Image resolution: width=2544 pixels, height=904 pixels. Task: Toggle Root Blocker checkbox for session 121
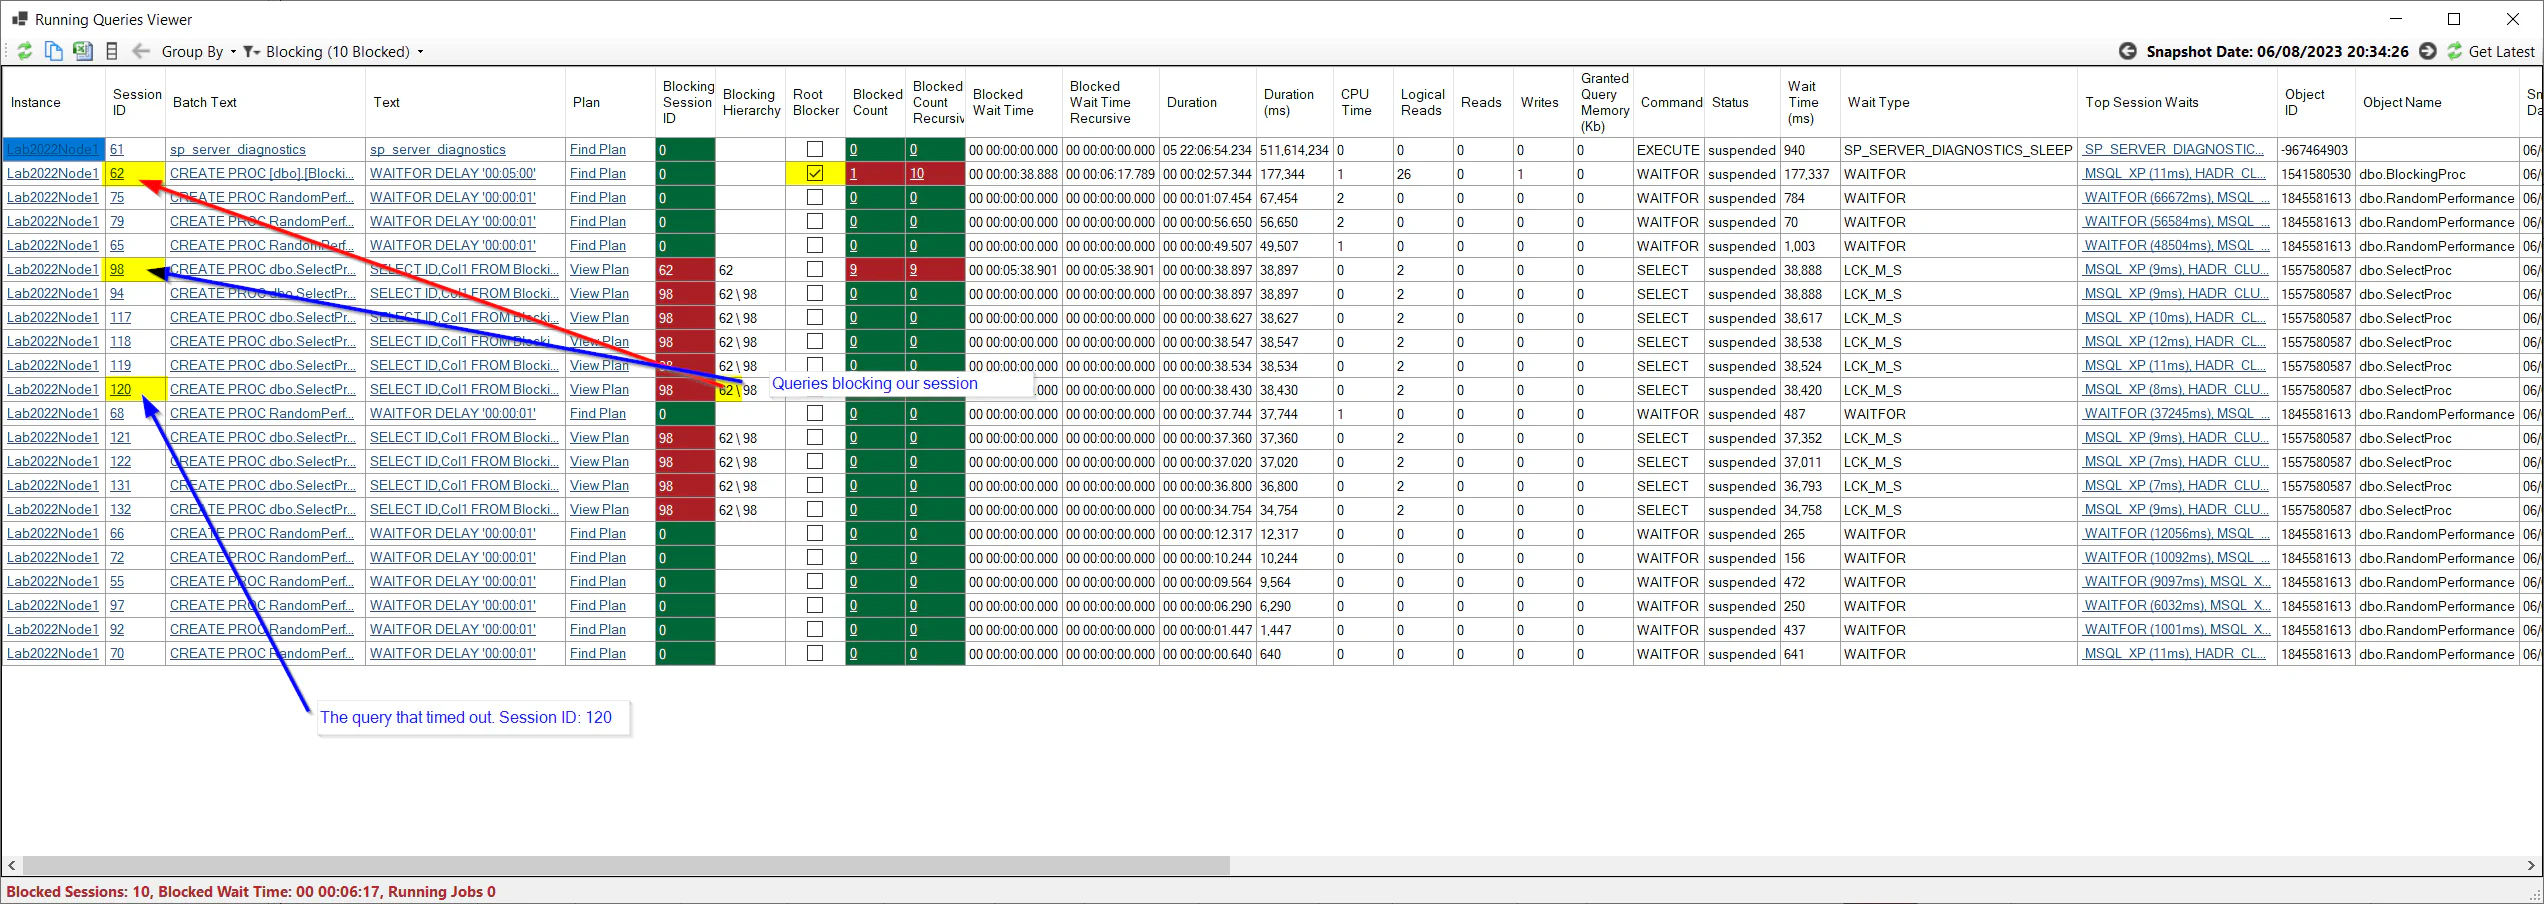(x=815, y=437)
